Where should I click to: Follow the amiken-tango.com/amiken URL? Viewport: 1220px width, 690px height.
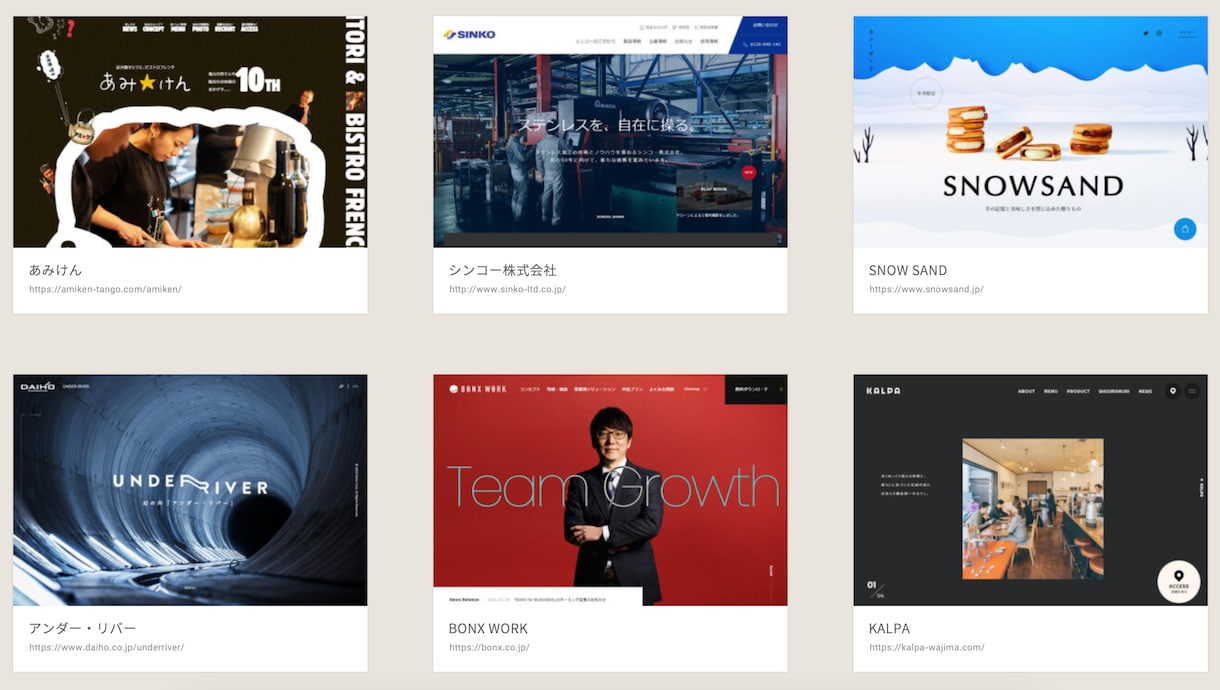105,289
